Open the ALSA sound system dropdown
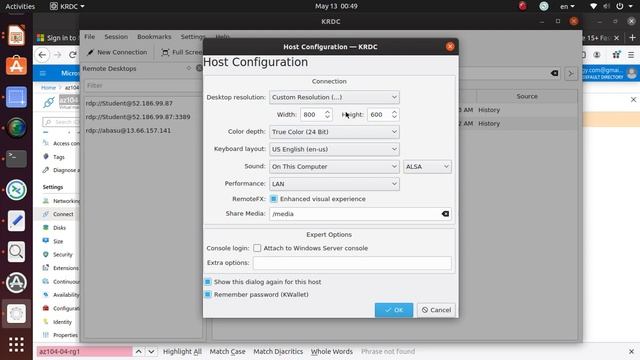640x360 pixels. pos(427,167)
